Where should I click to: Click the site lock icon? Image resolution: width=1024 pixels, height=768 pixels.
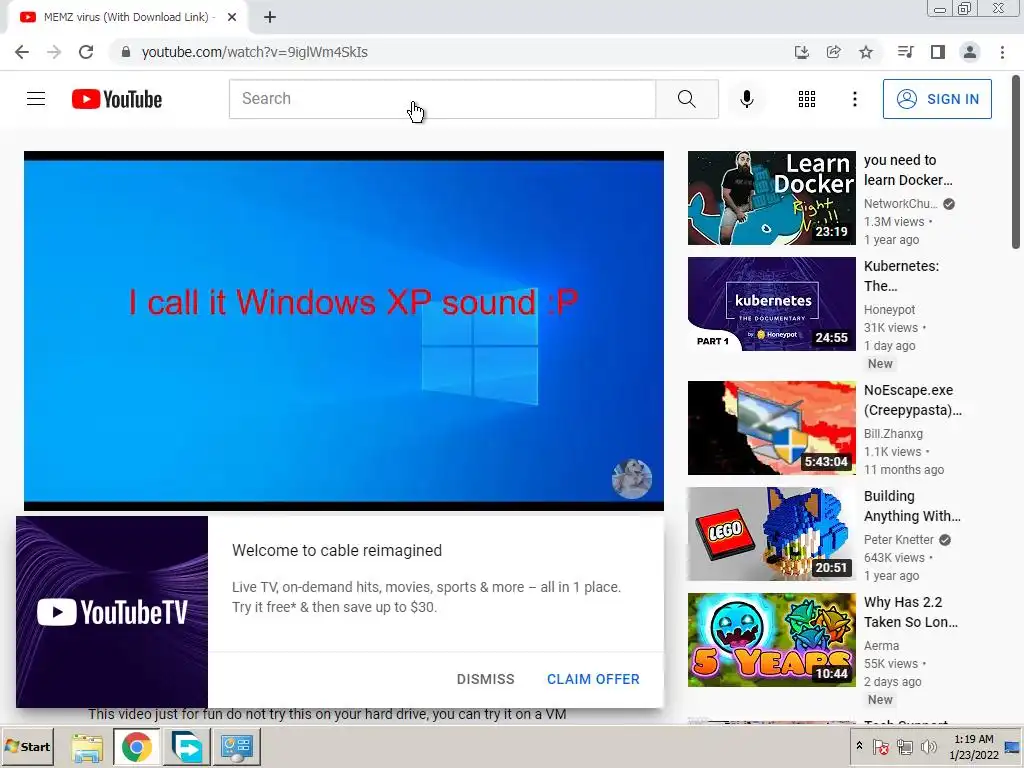pyautogui.click(x=126, y=52)
